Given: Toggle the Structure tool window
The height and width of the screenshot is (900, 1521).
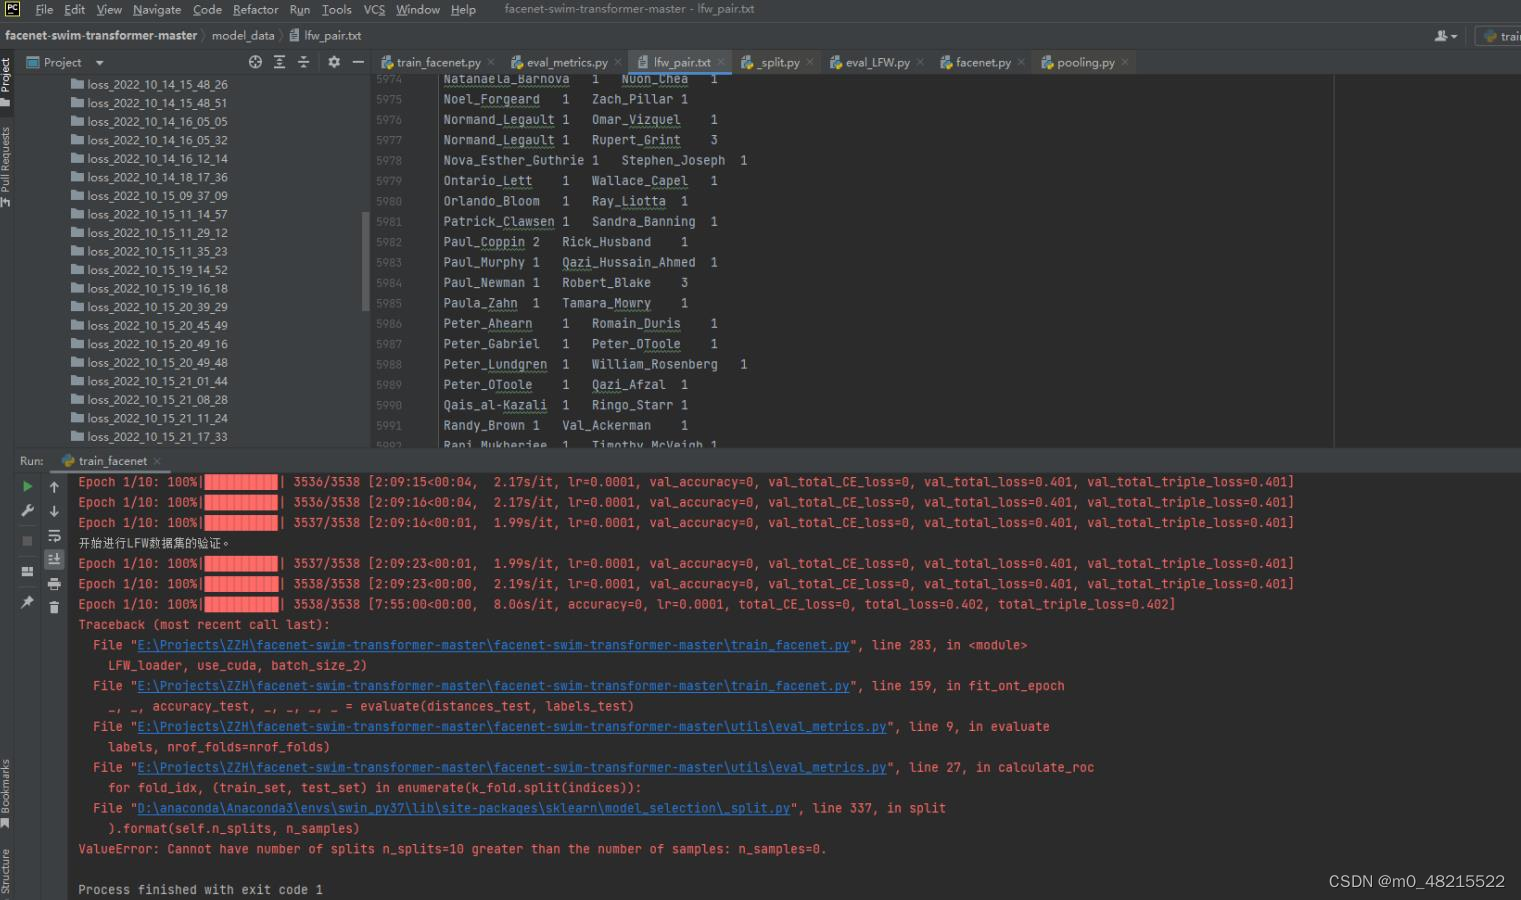Looking at the screenshot, I should (6, 872).
